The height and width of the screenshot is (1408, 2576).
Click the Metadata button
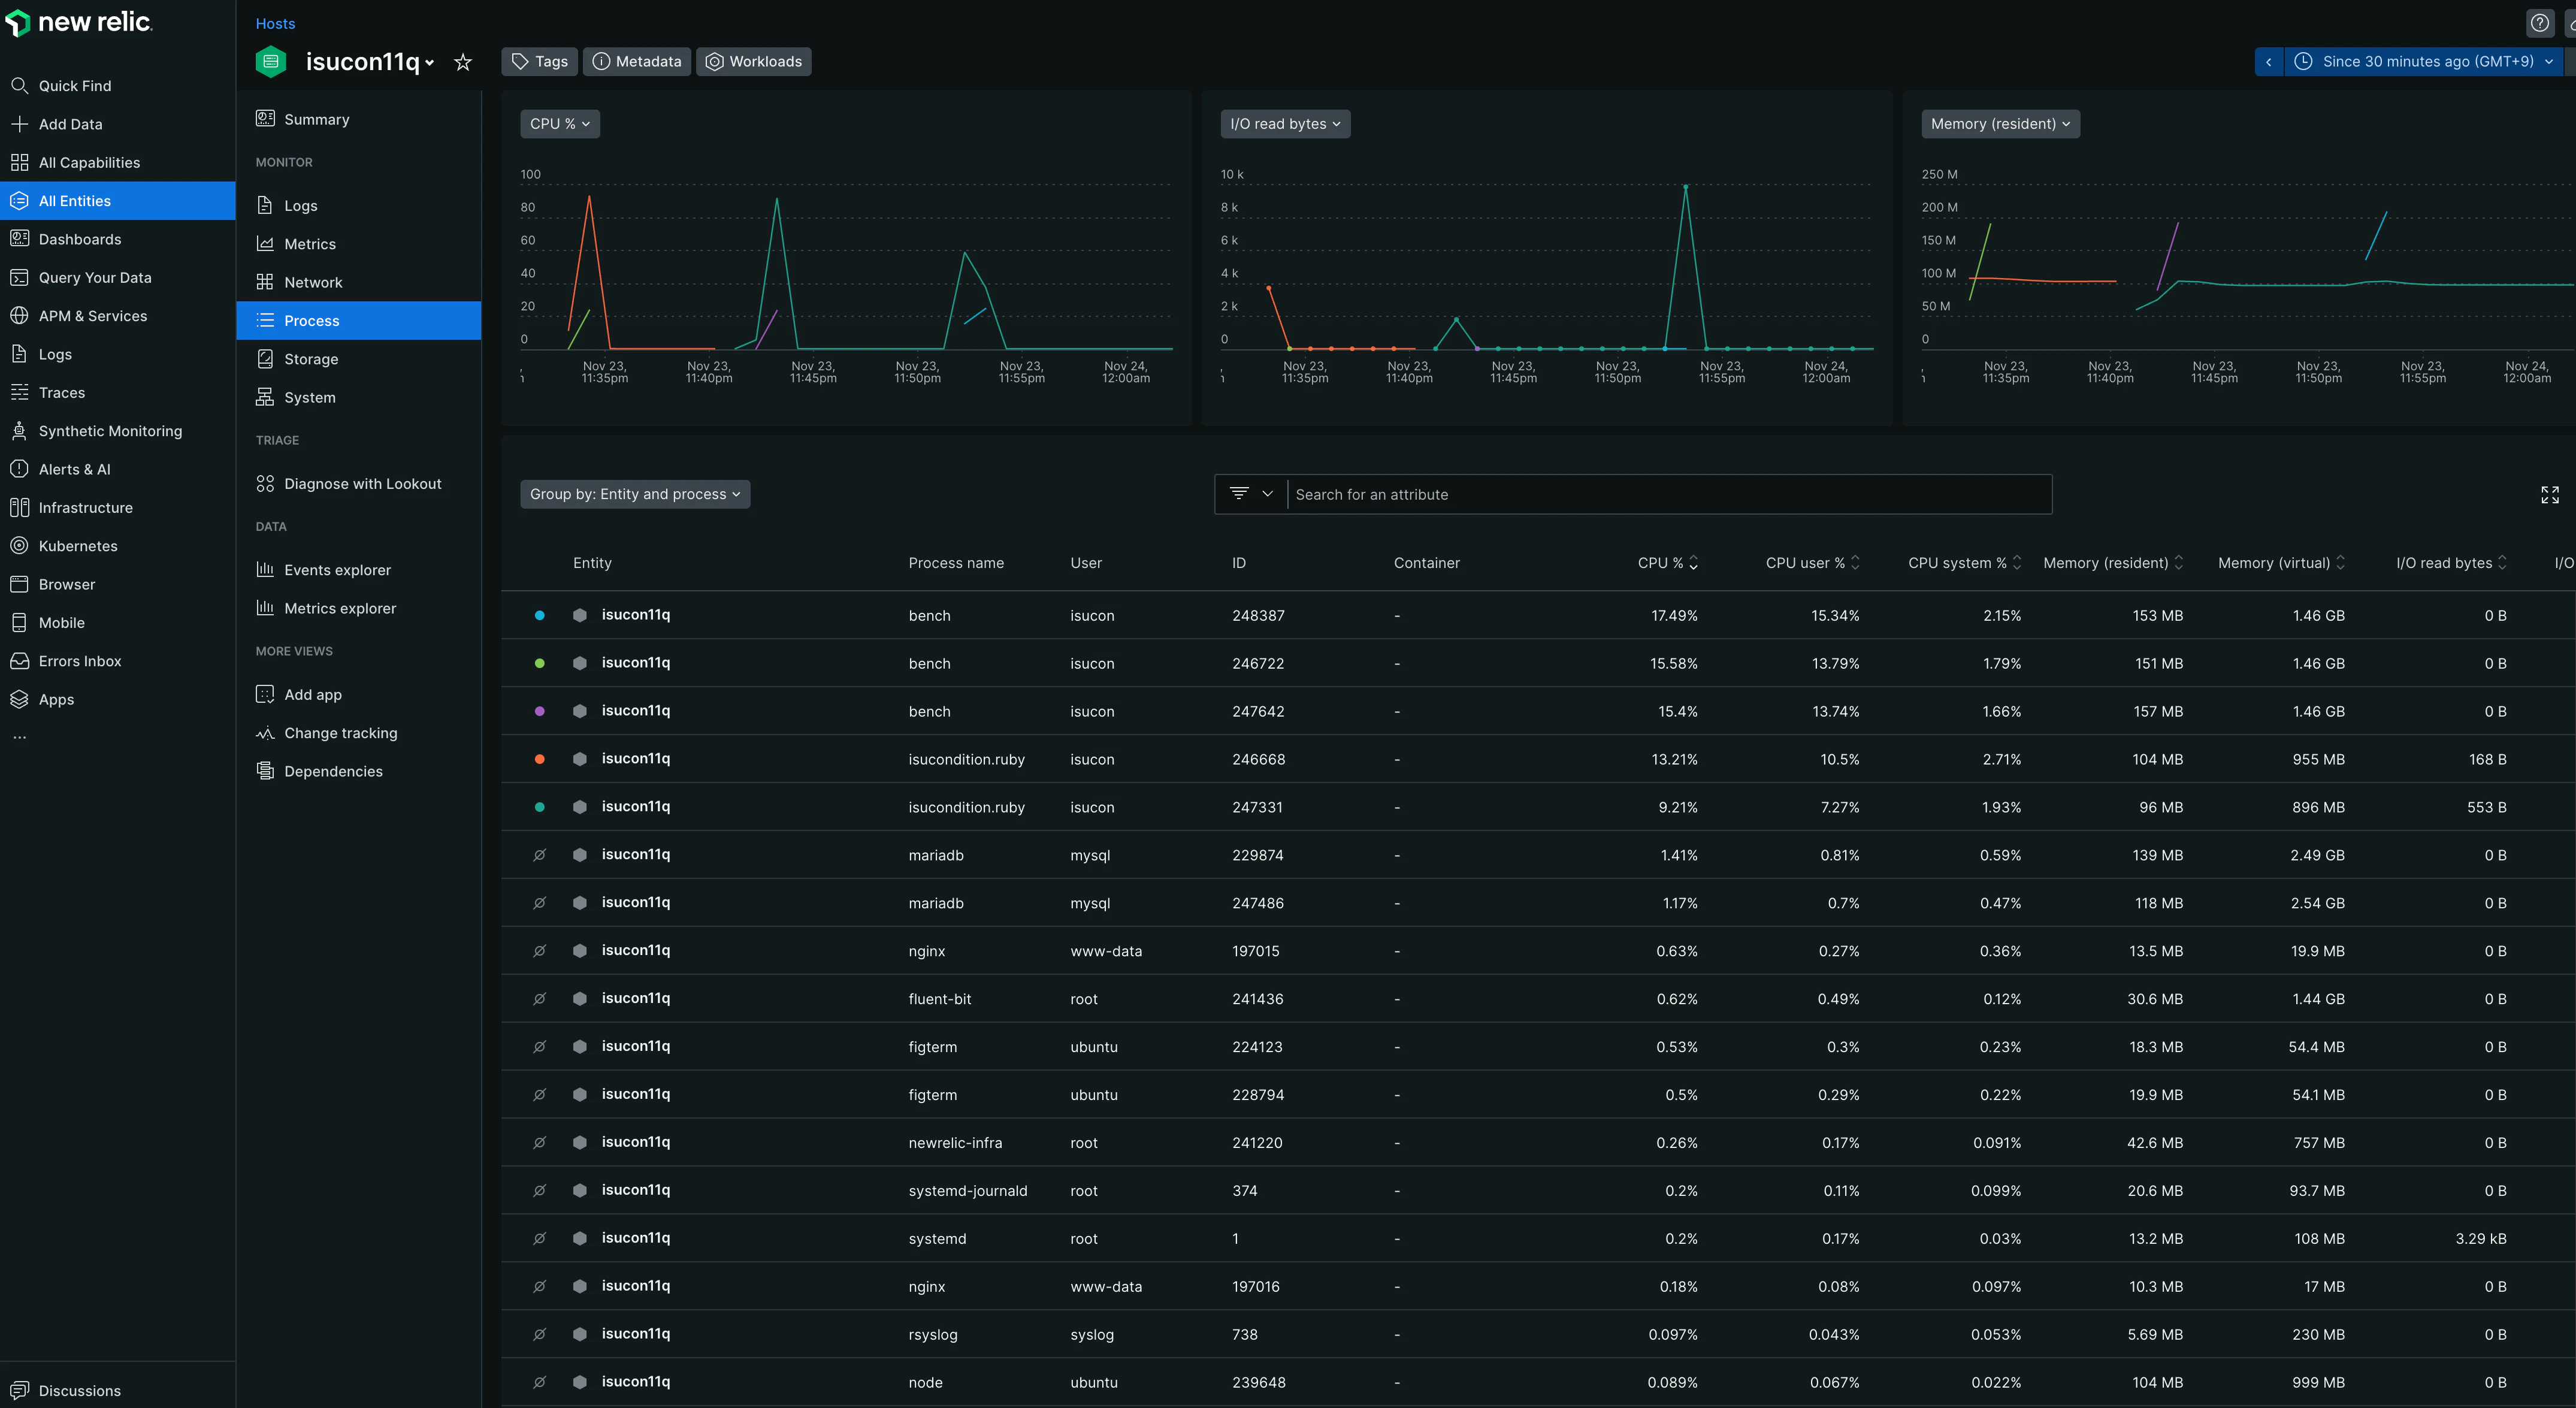tap(637, 62)
